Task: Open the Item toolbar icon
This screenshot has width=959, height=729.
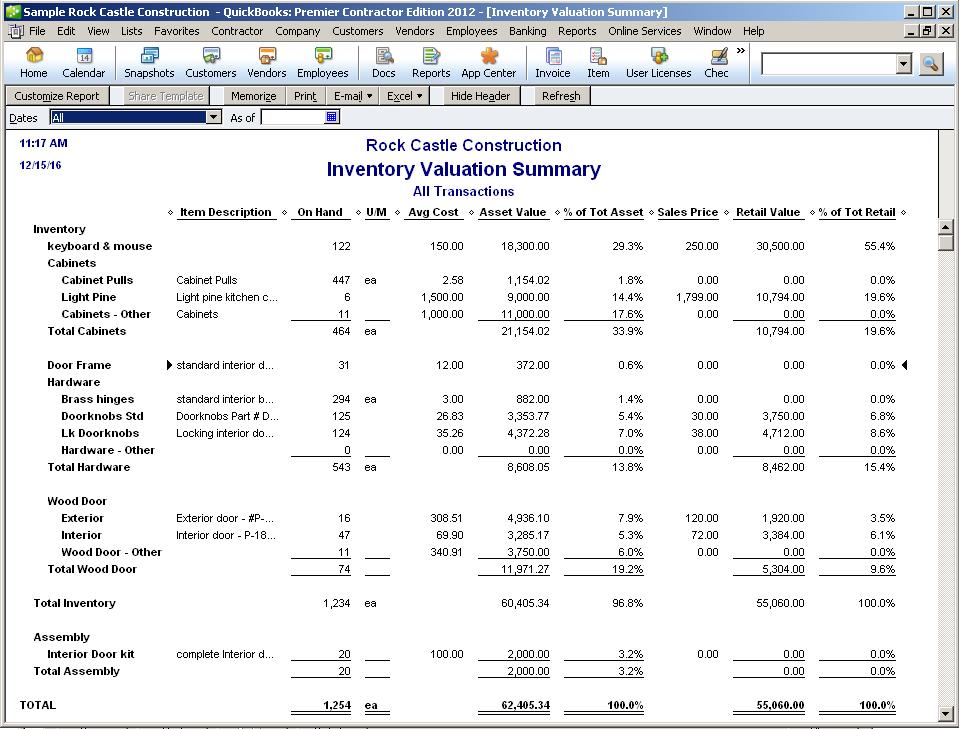Action: pos(598,63)
